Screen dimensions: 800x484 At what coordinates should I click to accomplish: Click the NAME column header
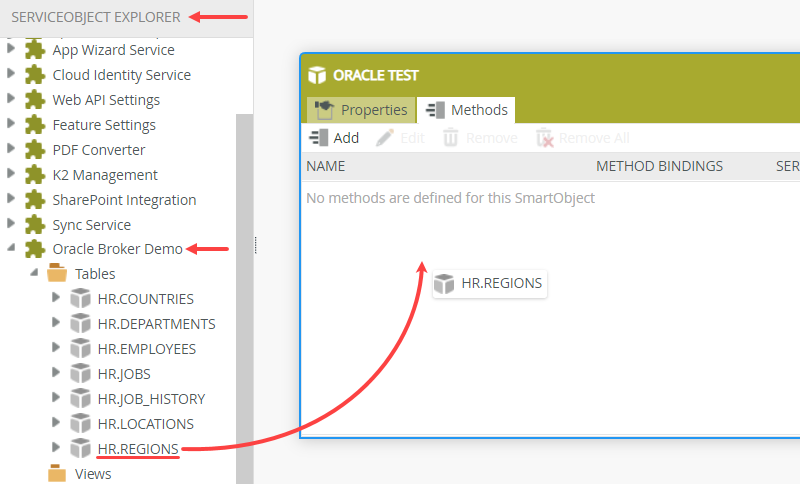tap(326, 166)
